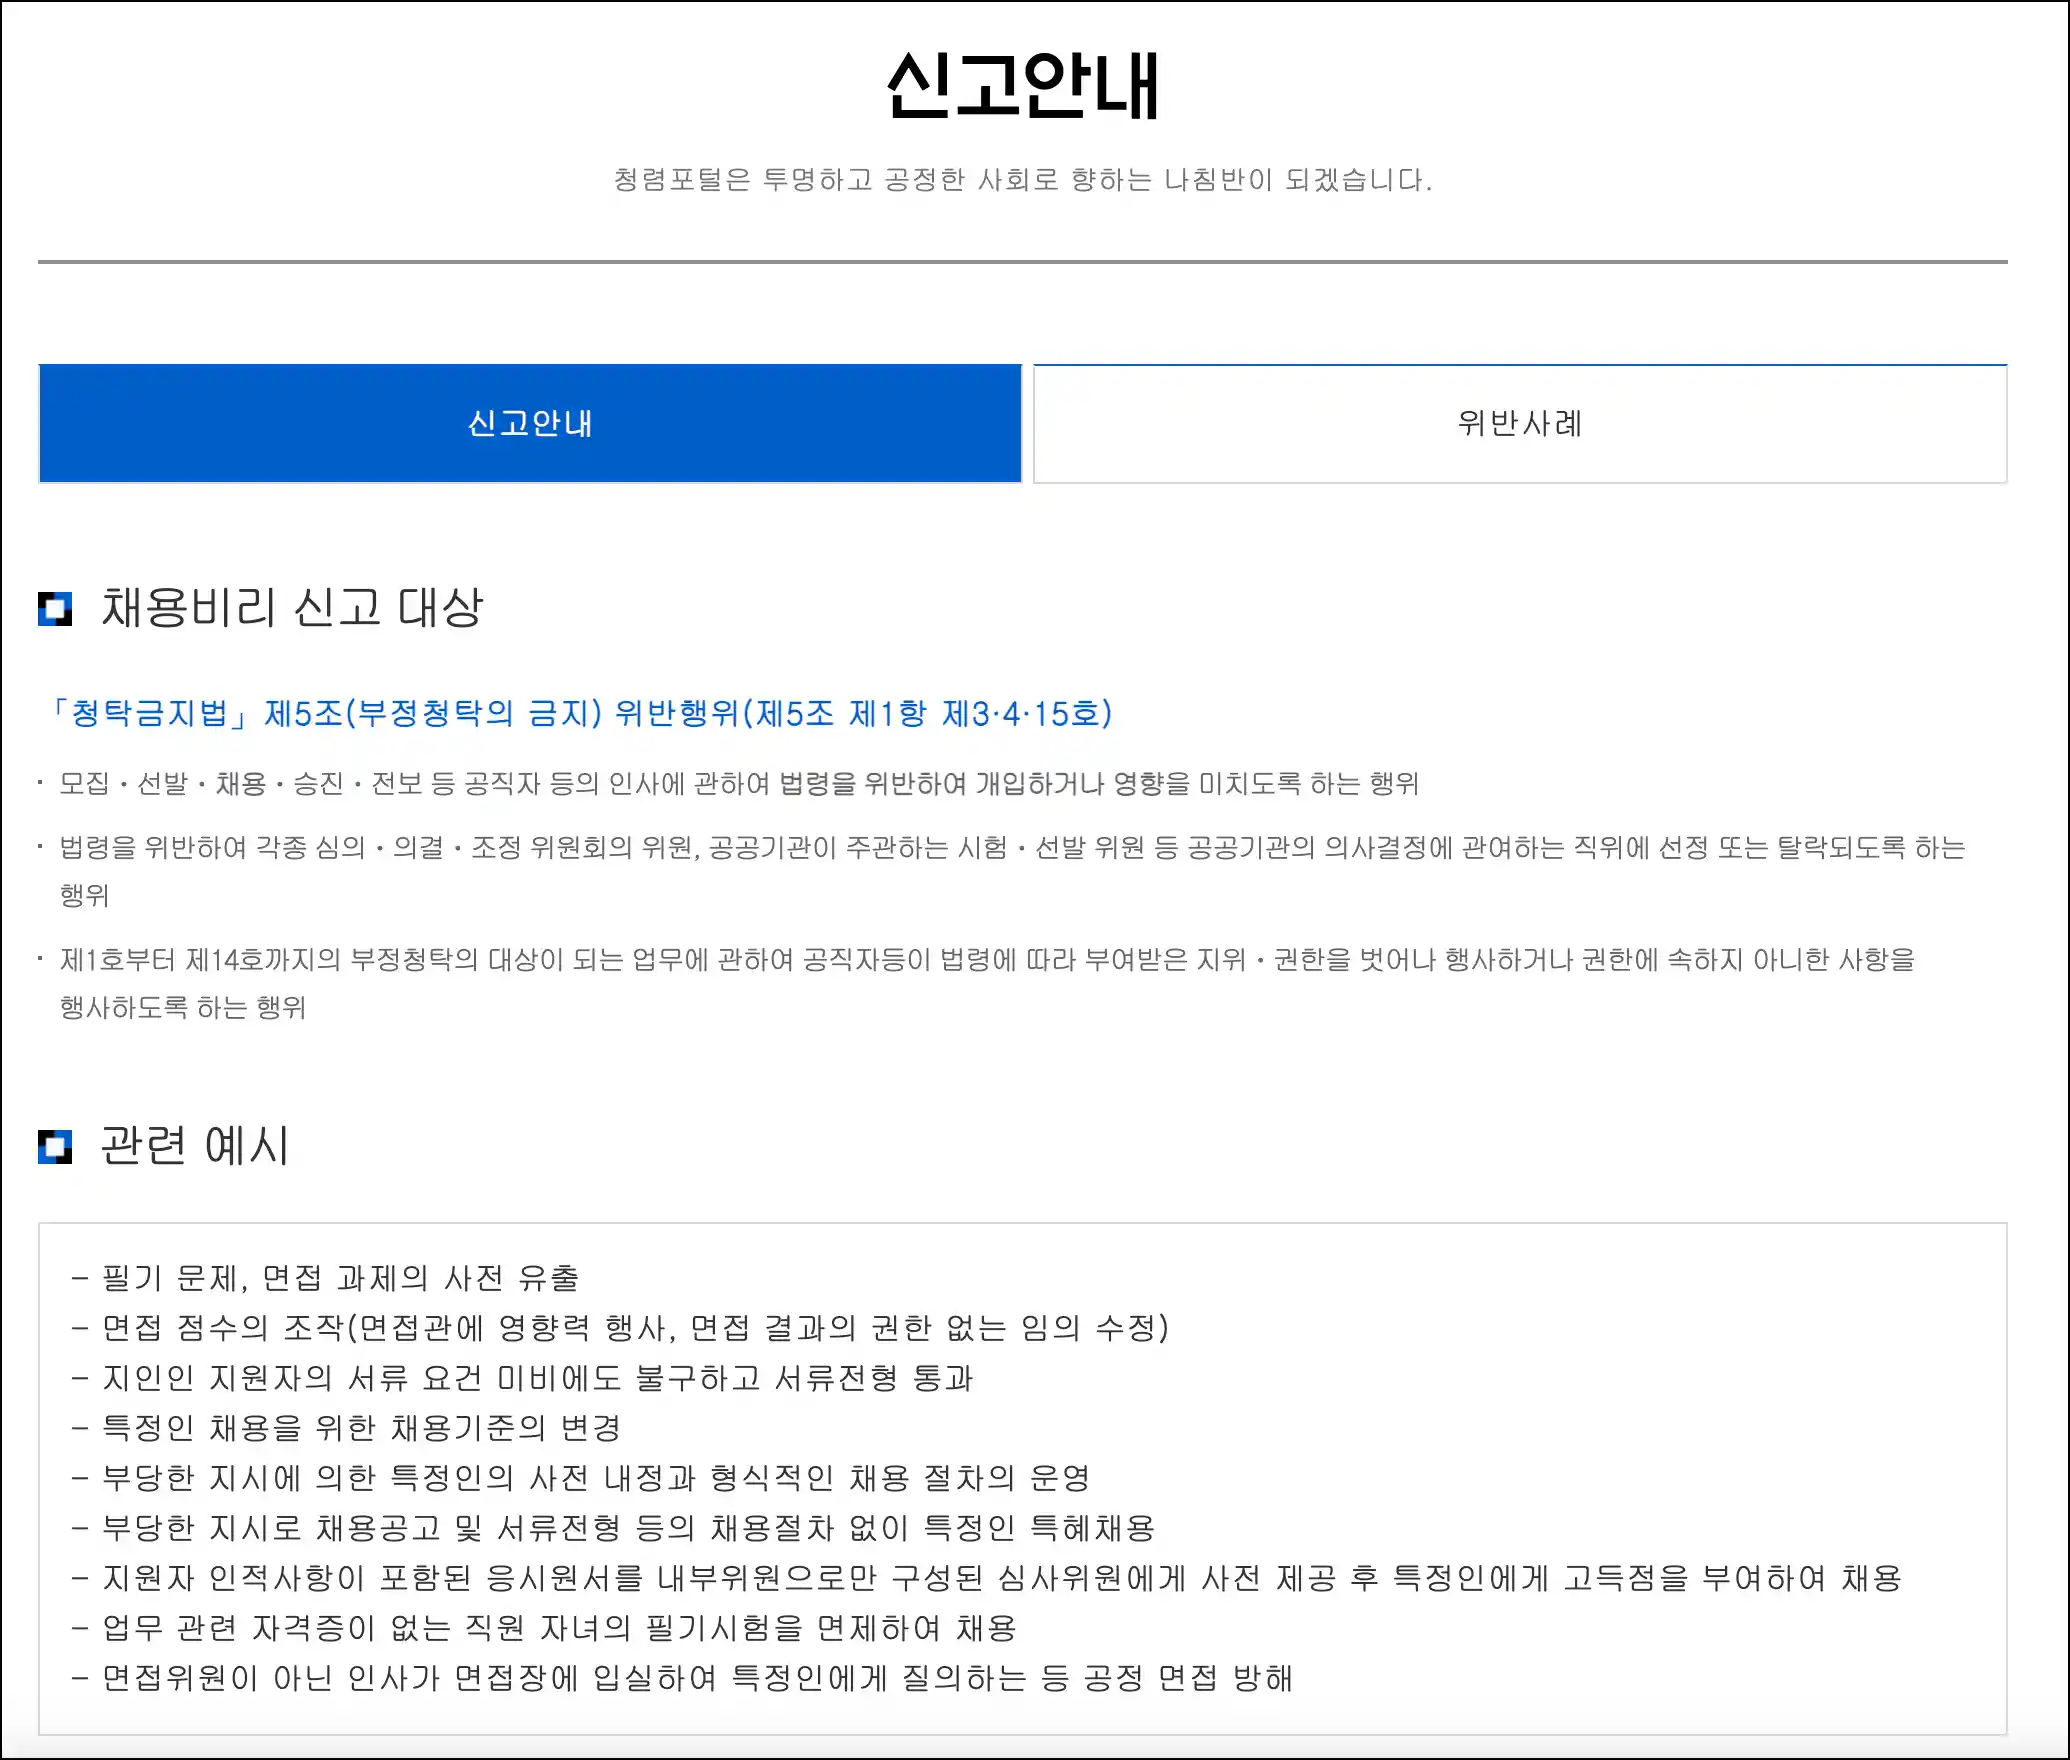The height and width of the screenshot is (1760, 2070).
Task: Open the 신고안내 tab
Action: coord(530,424)
